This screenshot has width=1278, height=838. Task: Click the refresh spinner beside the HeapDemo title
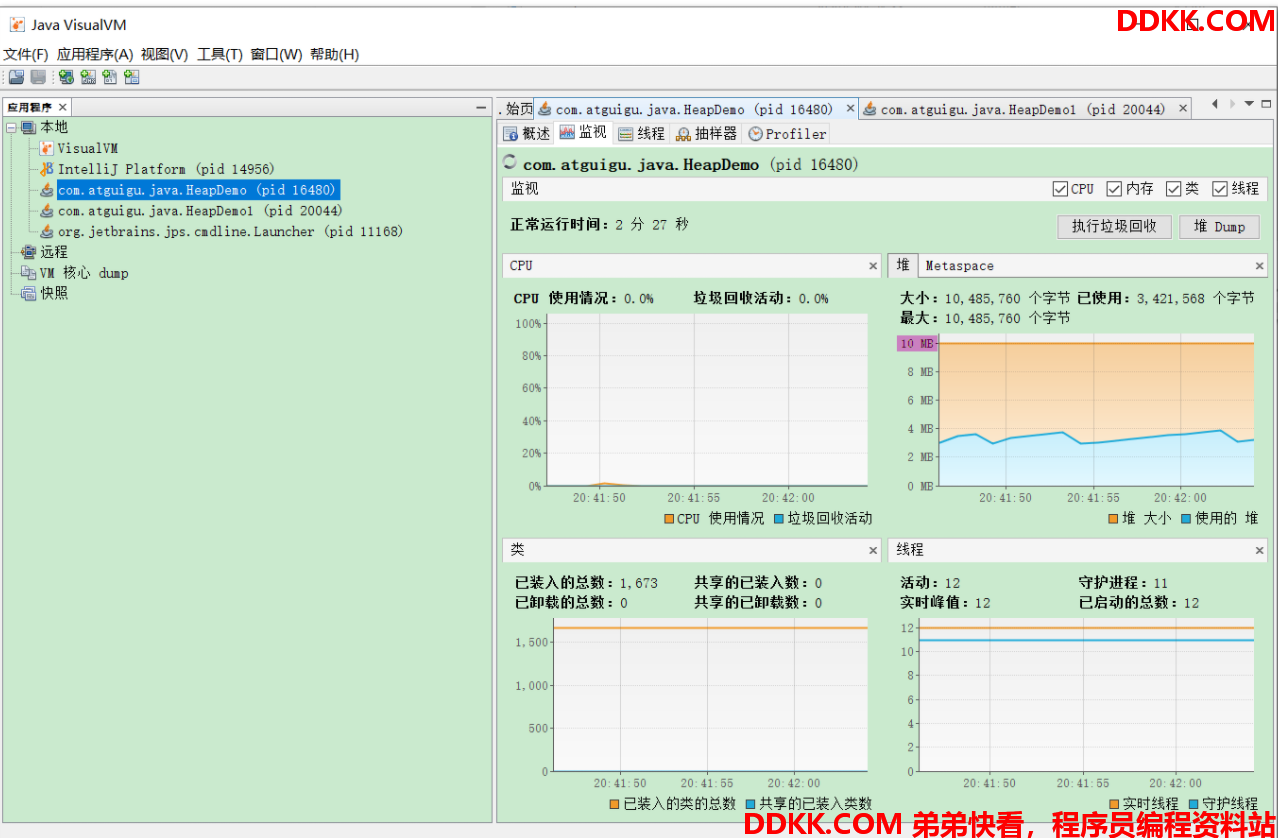510,163
